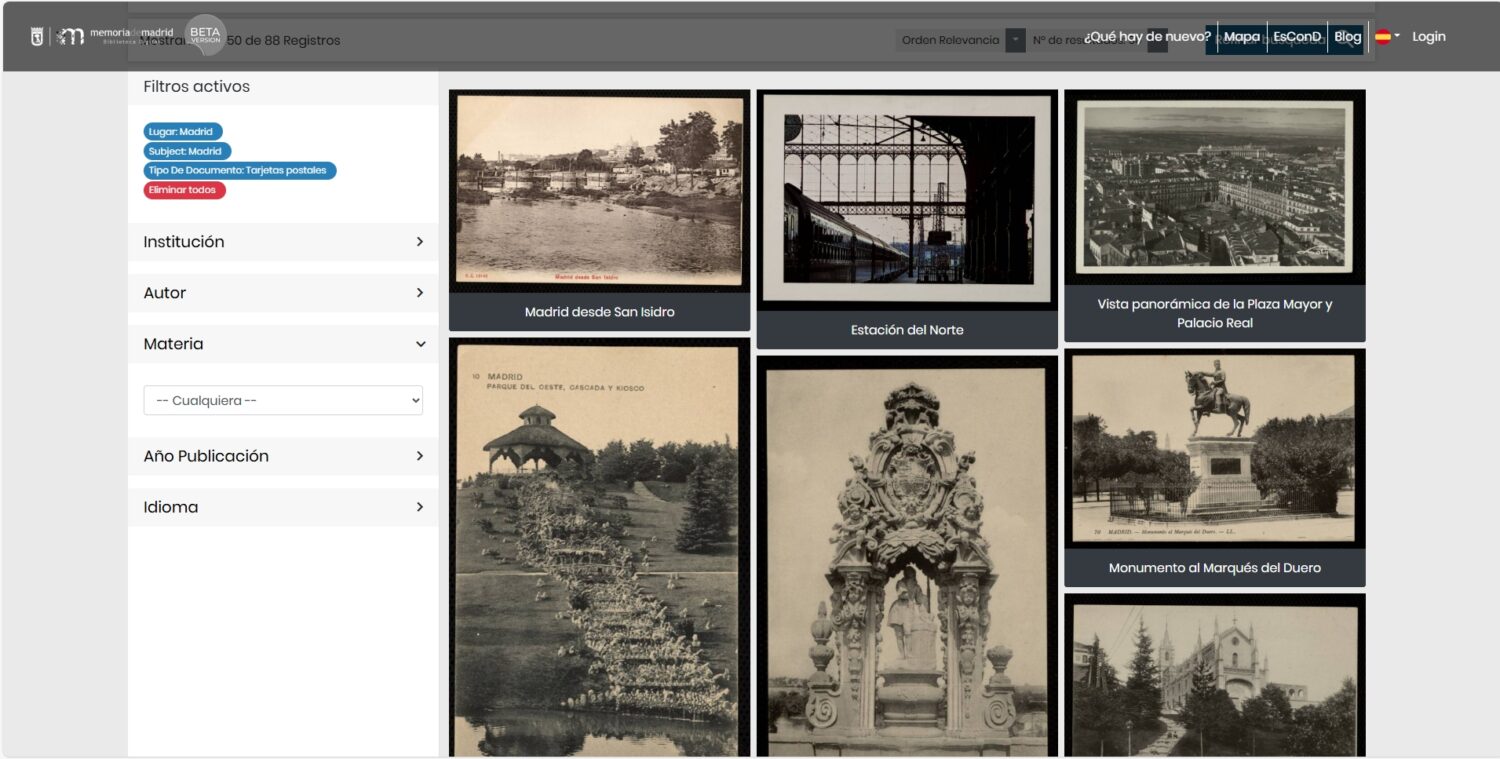The image size is (1500, 759).
Task: Remove the 'Lugar: Madrid' active filter
Action: click(x=183, y=132)
